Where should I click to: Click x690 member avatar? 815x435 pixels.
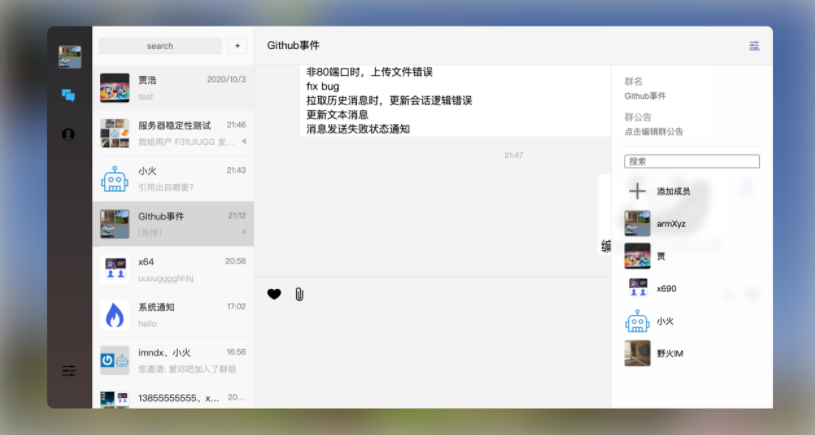637,288
